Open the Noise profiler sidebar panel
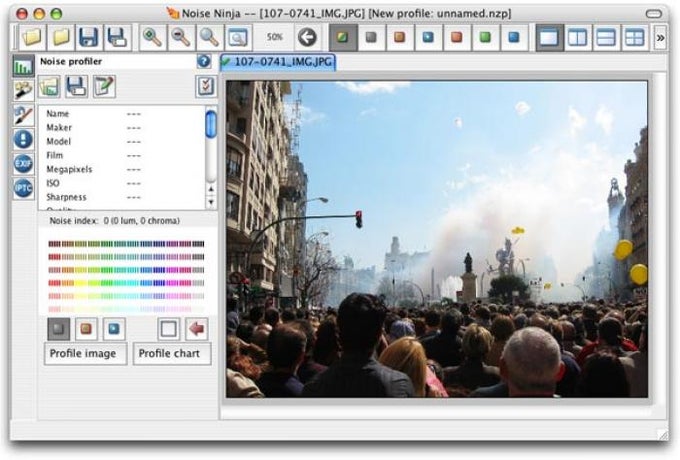Viewport: 680px width, 460px height. click(23, 66)
